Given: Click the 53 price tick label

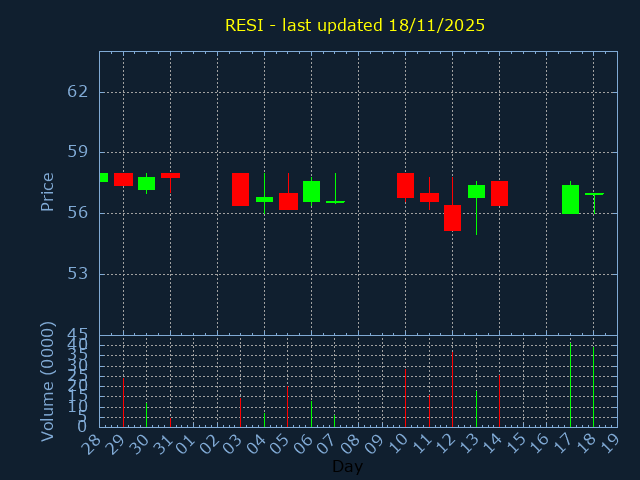Looking at the screenshot, I should point(77,273).
